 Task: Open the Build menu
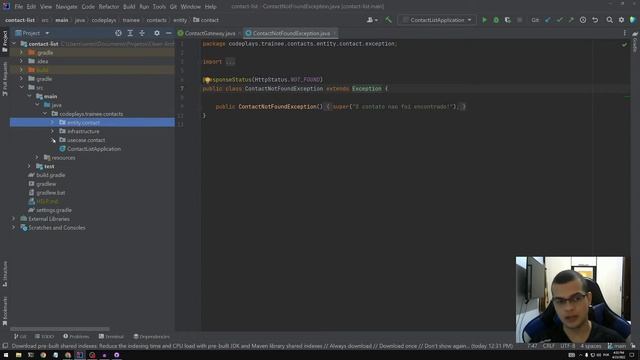[x=129, y=7]
